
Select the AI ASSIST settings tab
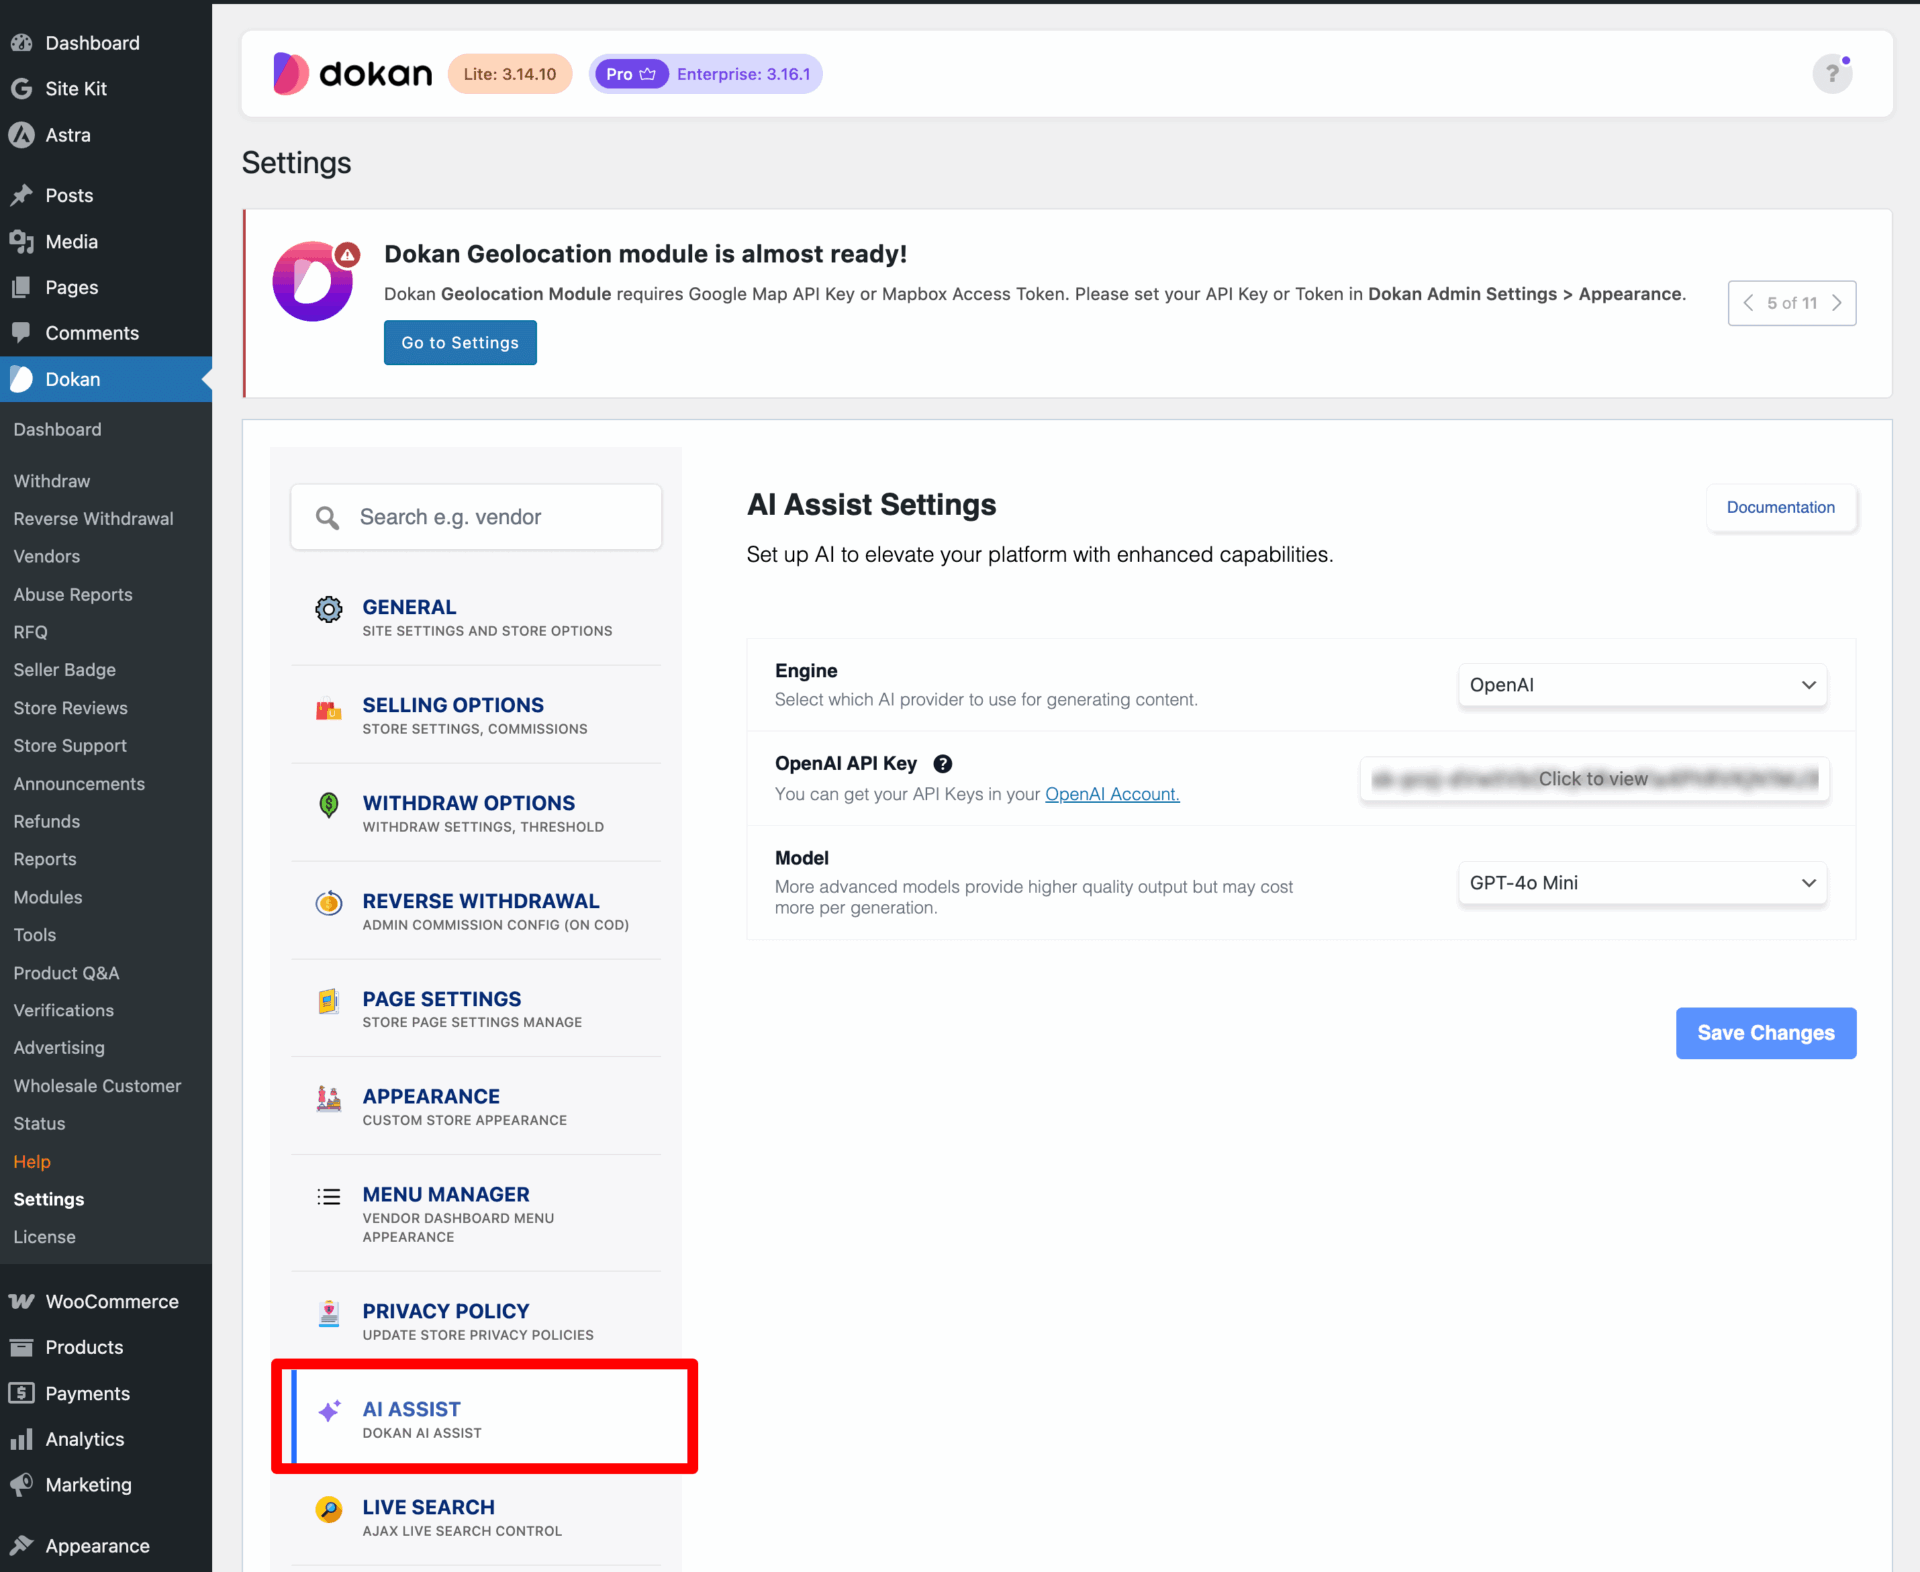(x=486, y=1417)
